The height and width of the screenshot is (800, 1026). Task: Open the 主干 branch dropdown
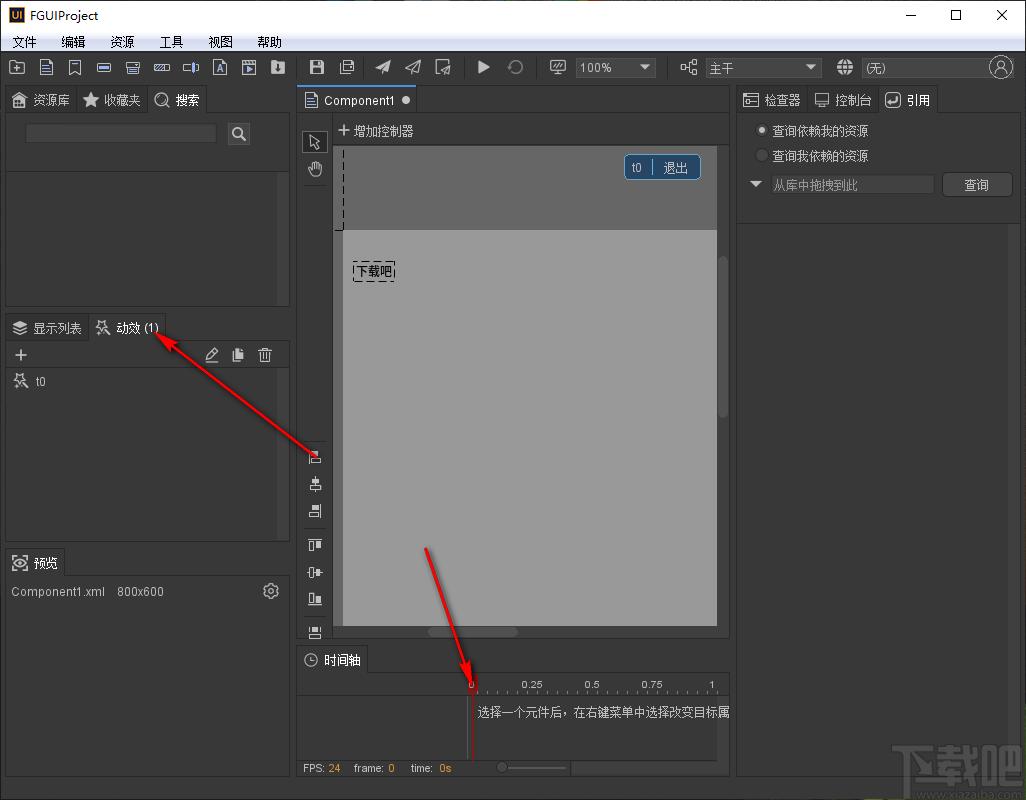(763, 67)
